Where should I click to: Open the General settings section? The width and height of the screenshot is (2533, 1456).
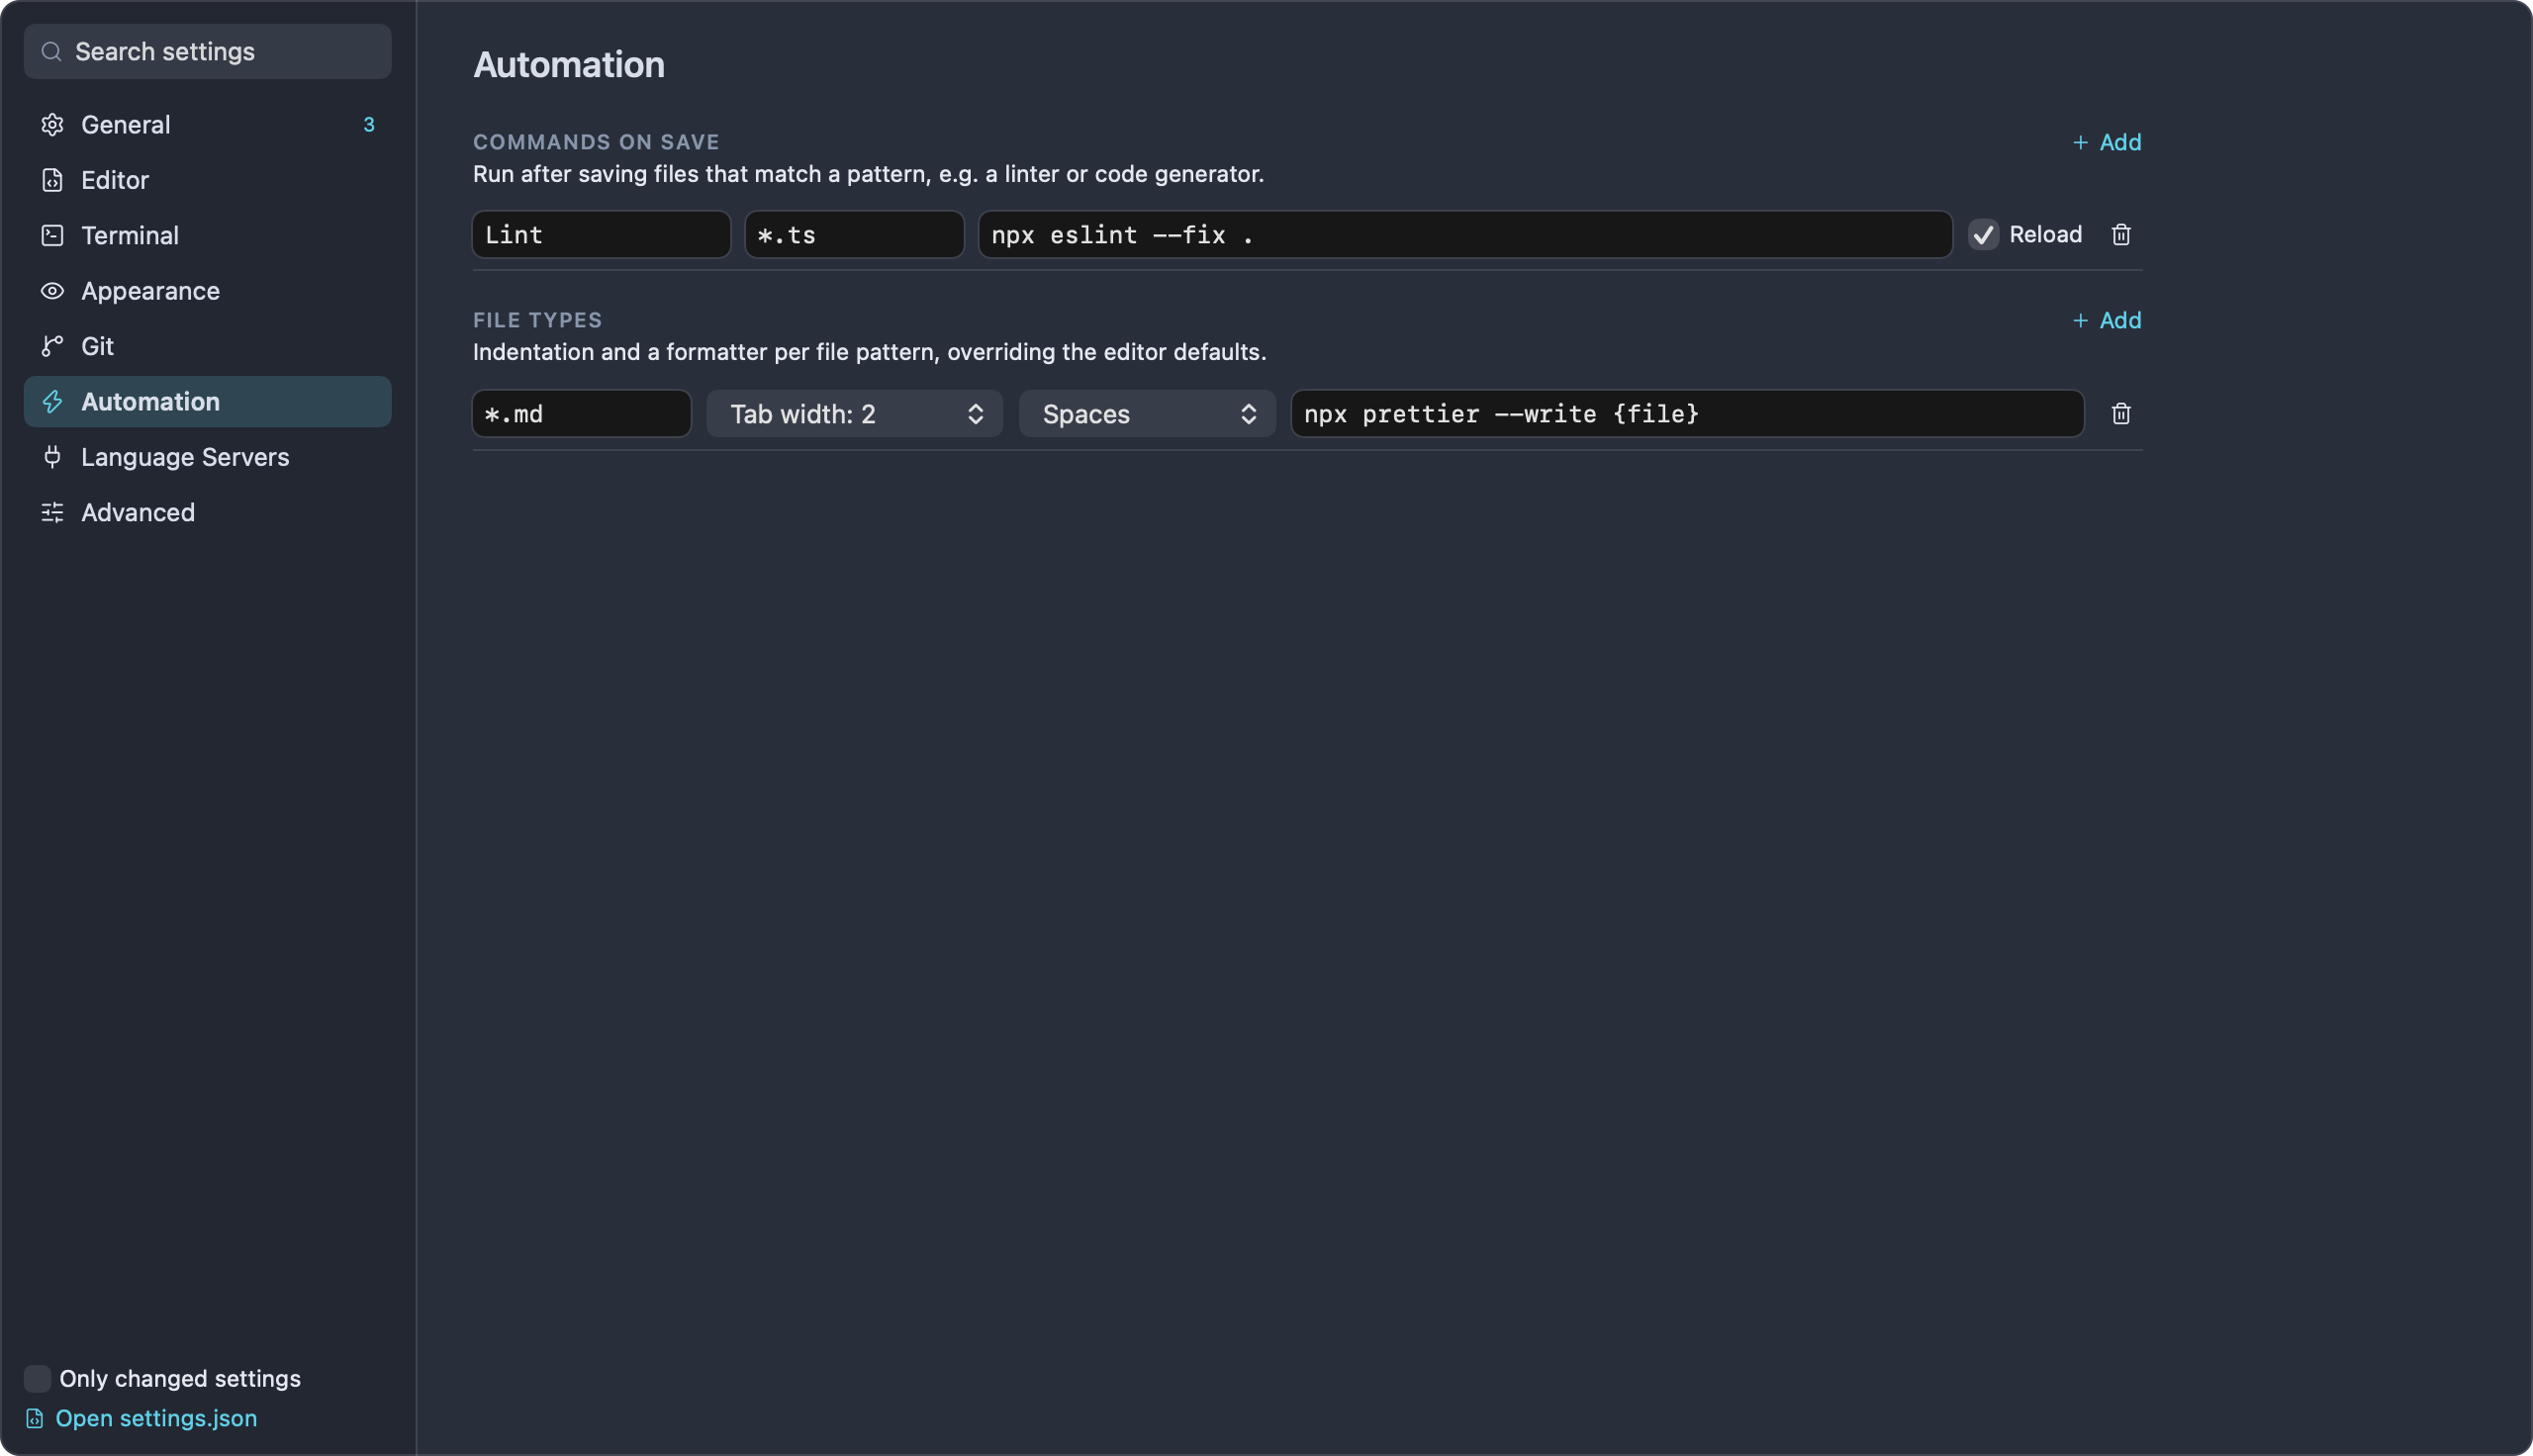pos(207,124)
